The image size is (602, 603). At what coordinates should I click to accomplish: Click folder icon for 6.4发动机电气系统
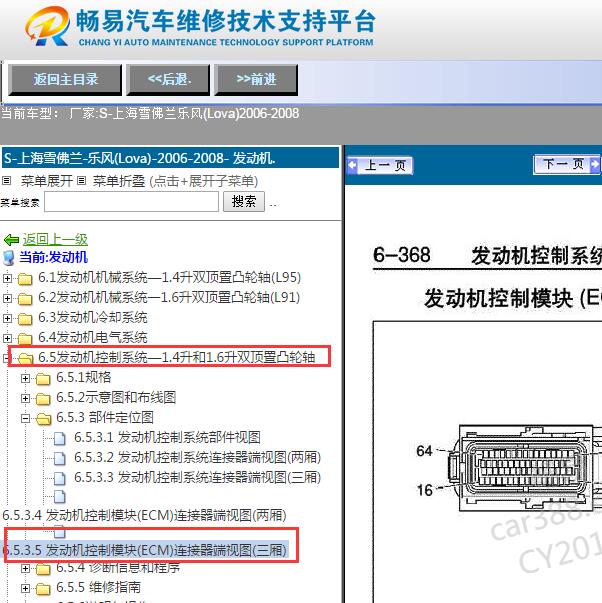[x=25, y=339]
